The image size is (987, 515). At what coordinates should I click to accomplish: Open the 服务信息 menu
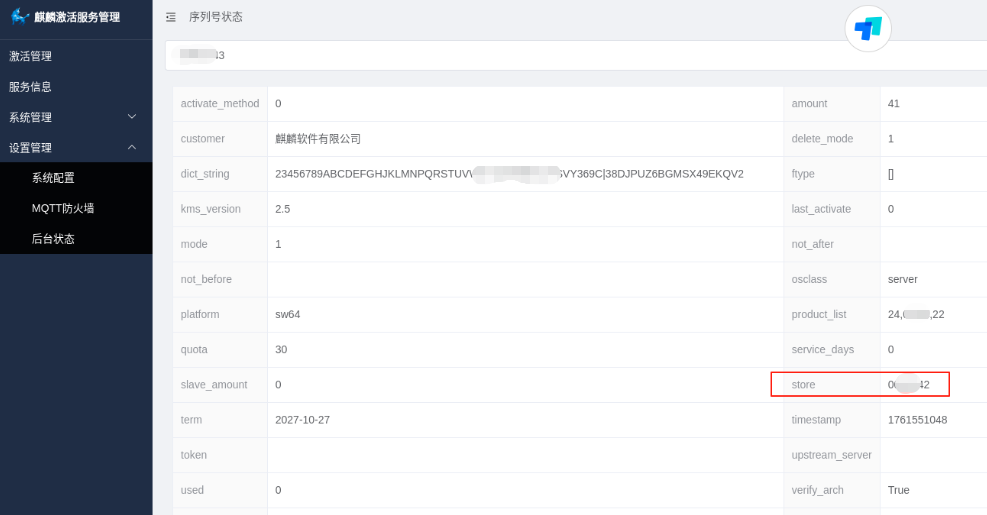(31, 87)
